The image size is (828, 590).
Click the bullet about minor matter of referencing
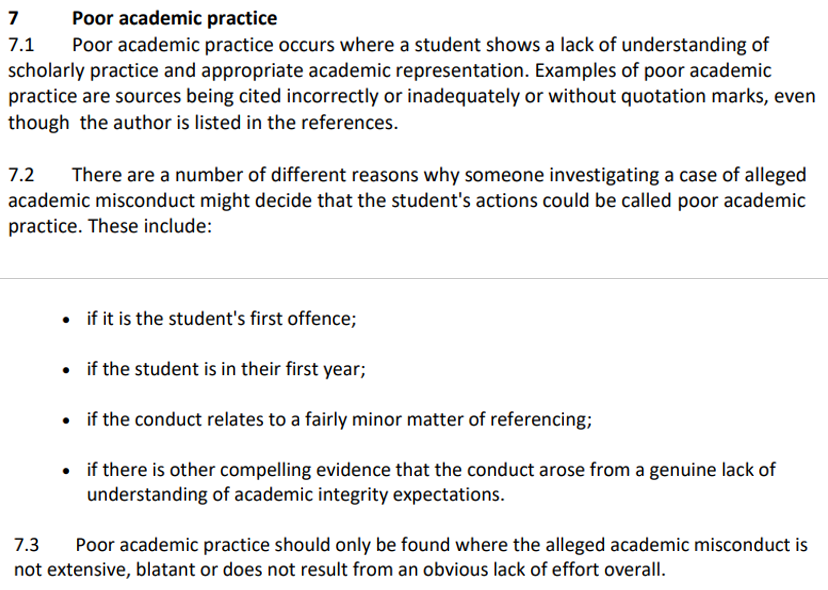[339, 419]
